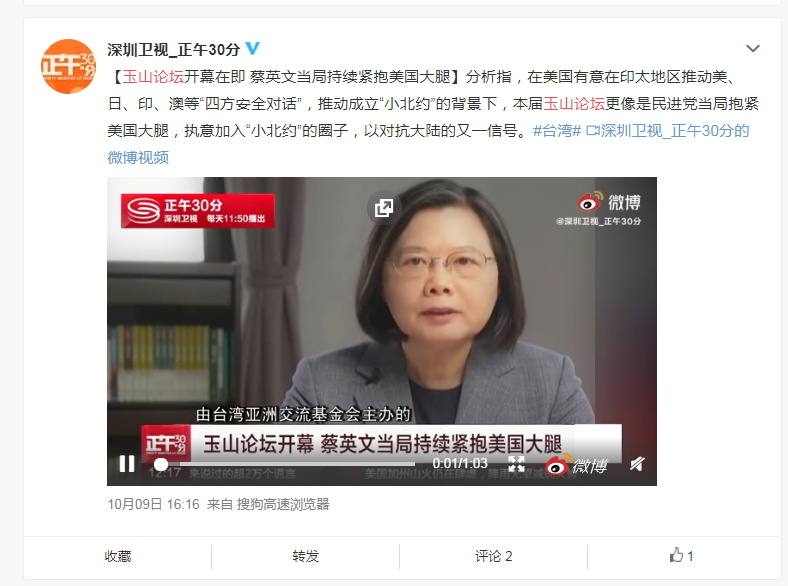Open the 评论 2 comments section
This screenshot has height=586, width=788.
[x=494, y=556]
